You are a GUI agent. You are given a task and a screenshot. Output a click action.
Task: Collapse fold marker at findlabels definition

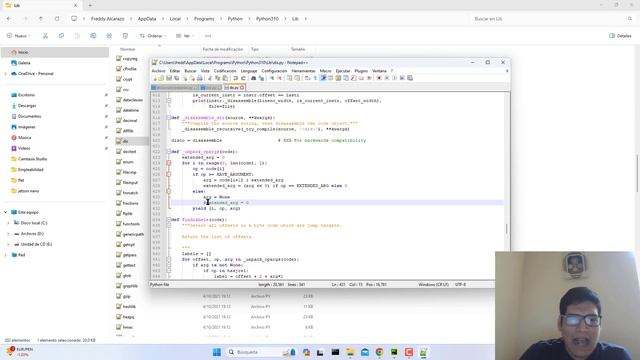[x=169, y=220]
